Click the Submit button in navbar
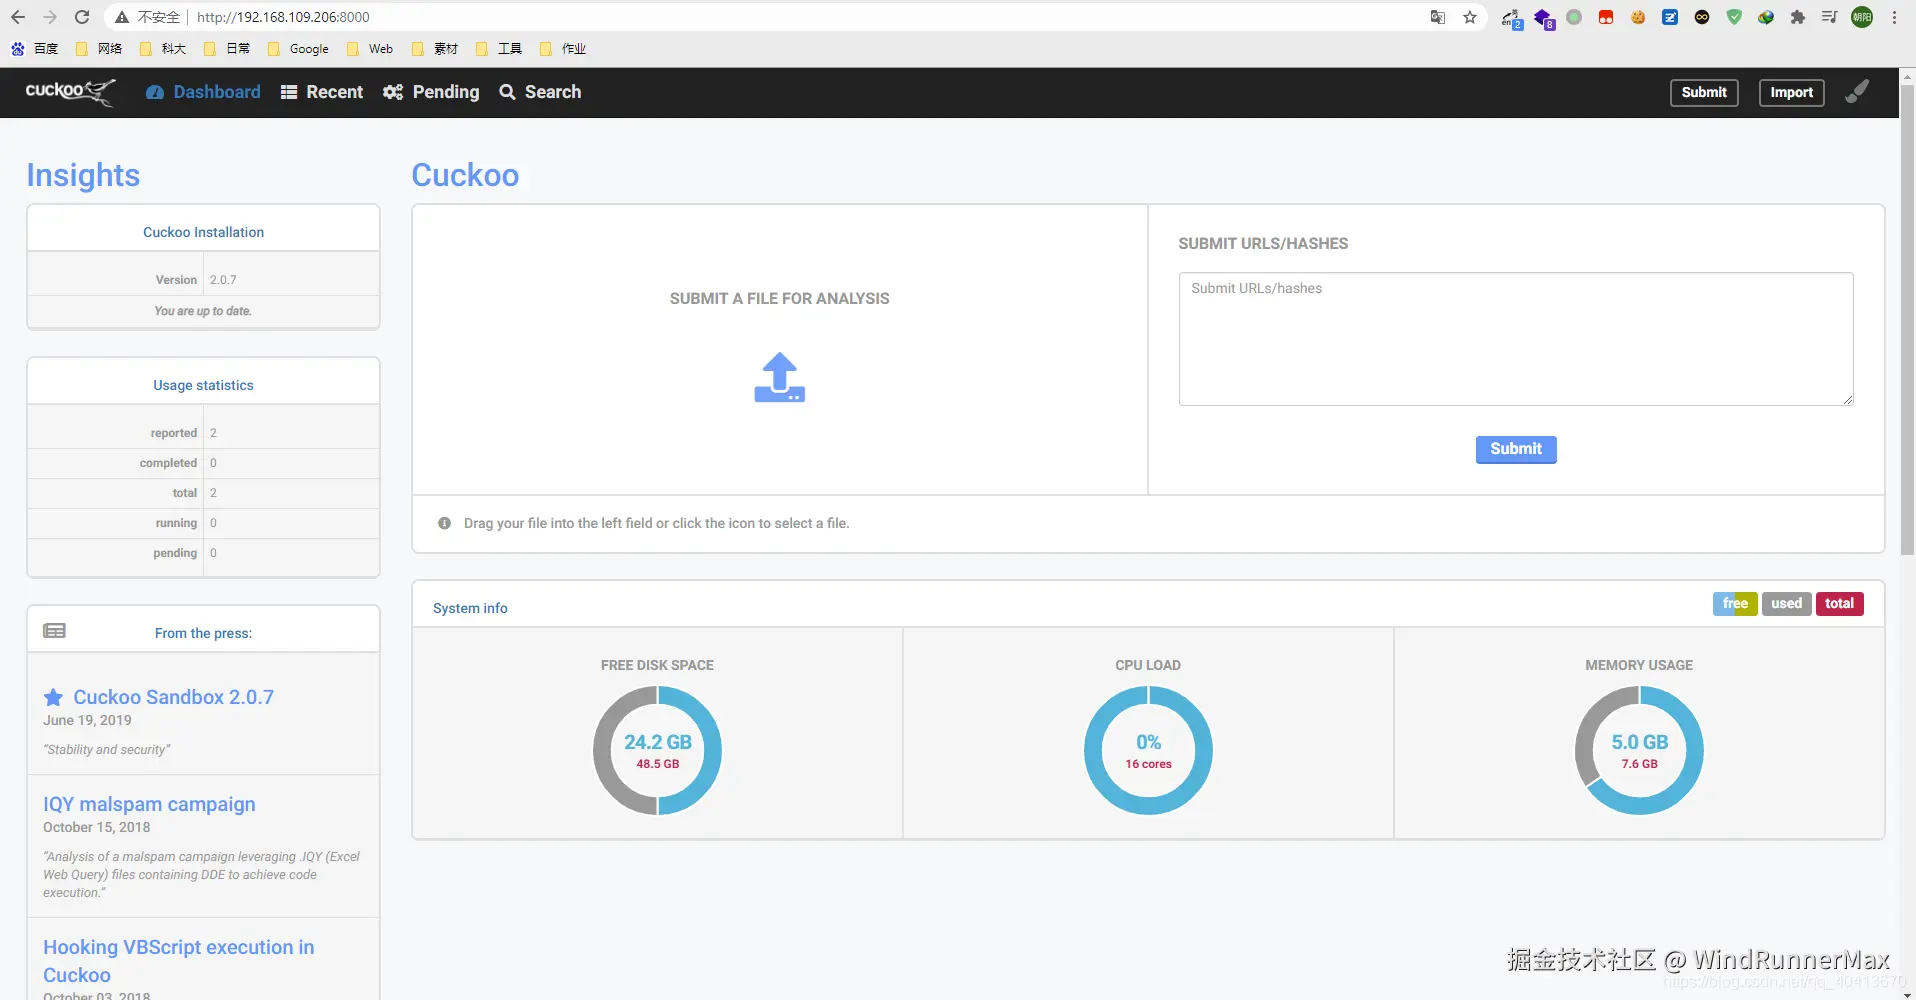The width and height of the screenshot is (1916, 1000). point(1704,92)
